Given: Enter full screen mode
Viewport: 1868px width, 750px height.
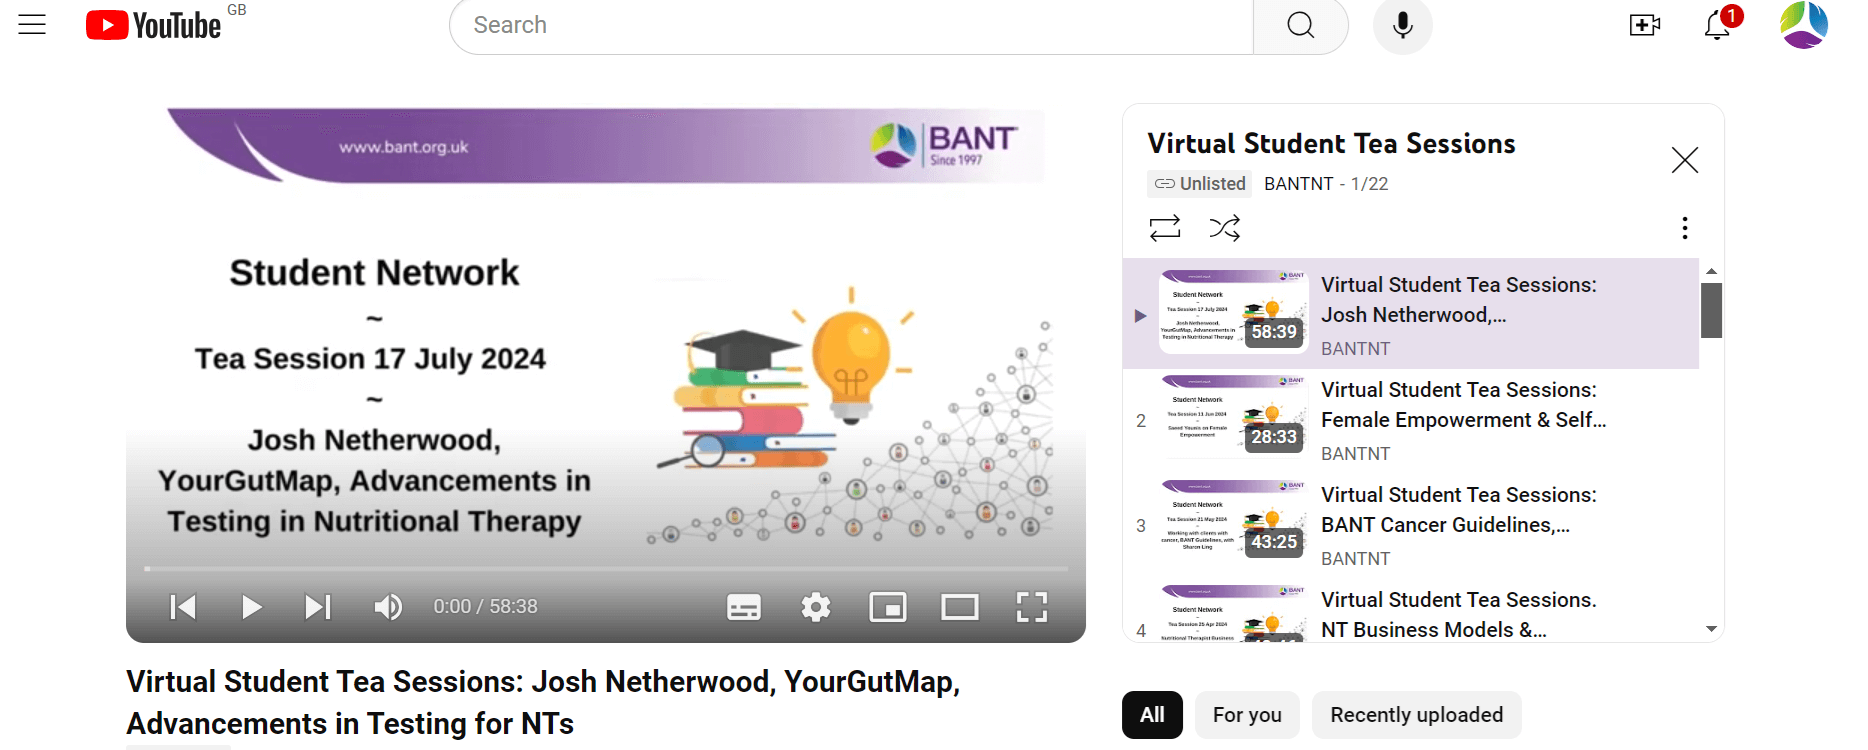Looking at the screenshot, I should (1032, 607).
